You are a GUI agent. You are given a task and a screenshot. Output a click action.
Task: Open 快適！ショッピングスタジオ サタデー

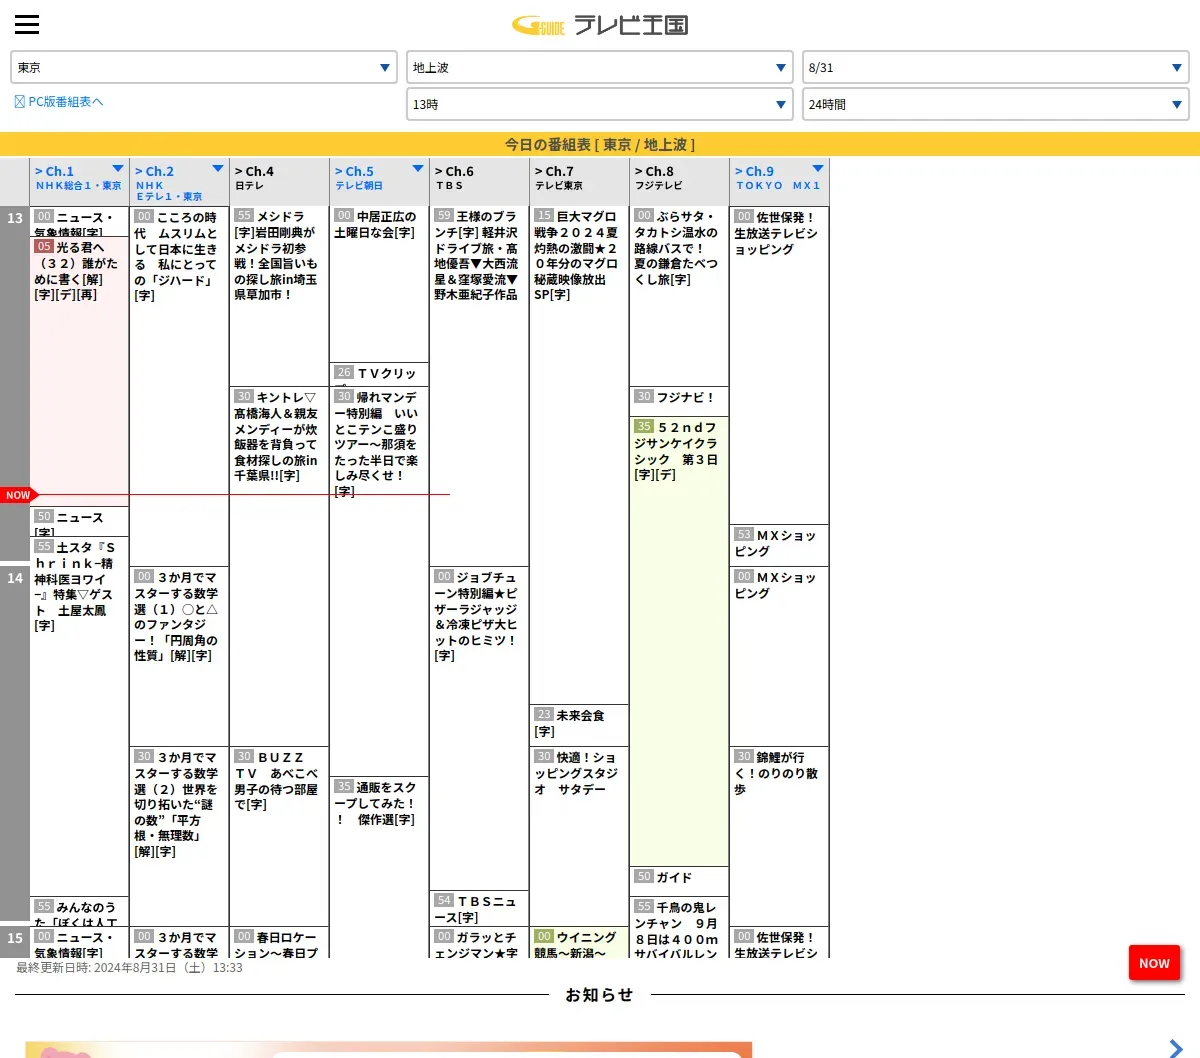click(579, 836)
